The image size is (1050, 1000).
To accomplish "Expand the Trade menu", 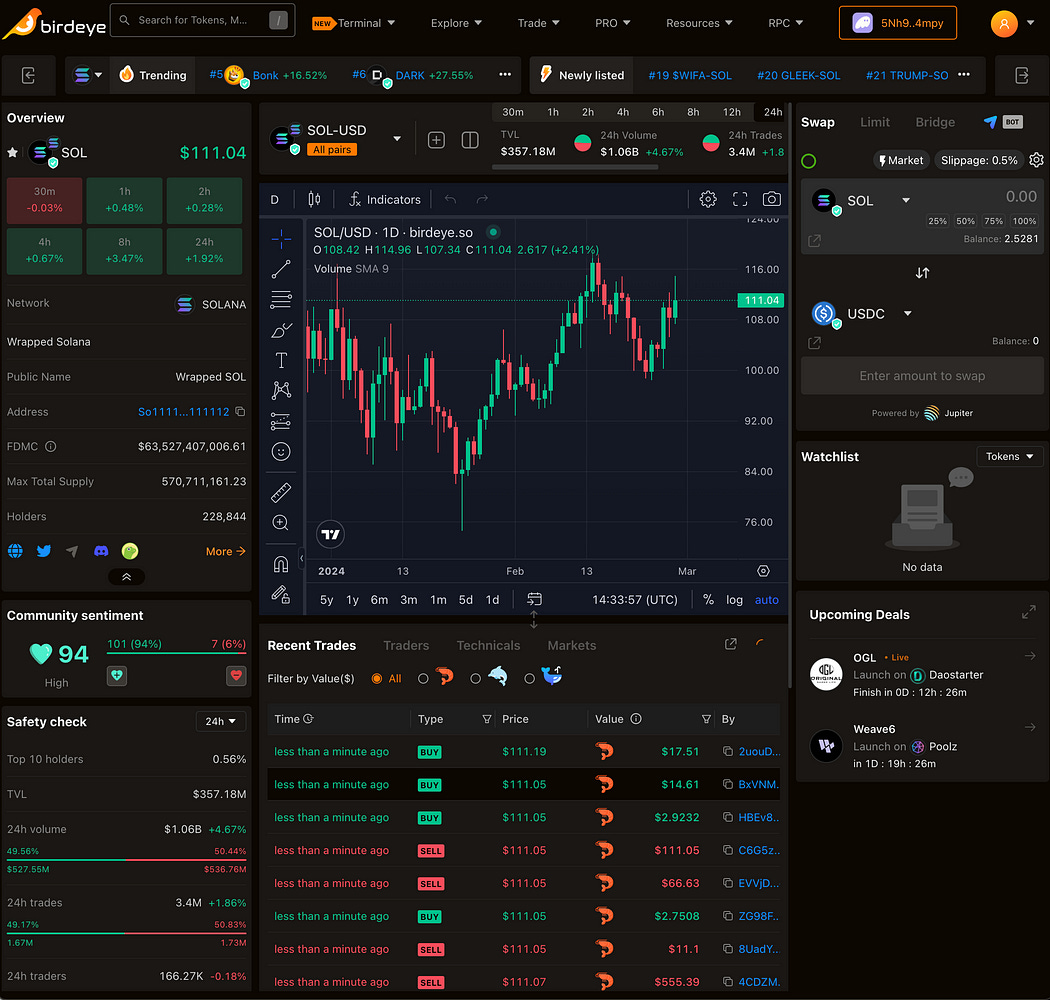I will (x=538, y=23).
